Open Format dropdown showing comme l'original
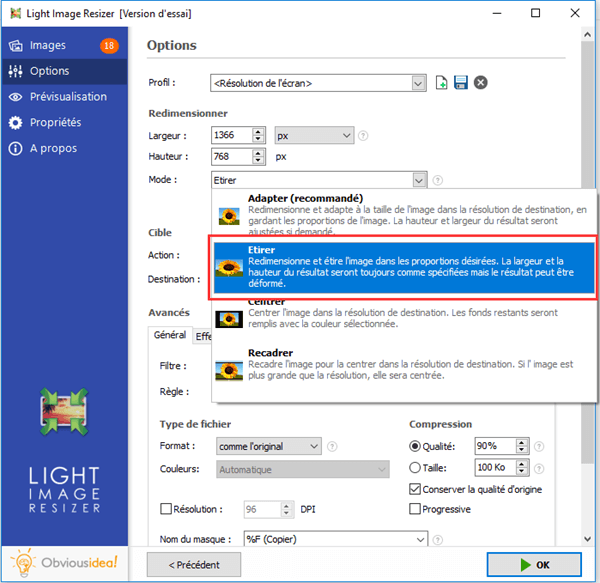This screenshot has width=600, height=583. 269,446
